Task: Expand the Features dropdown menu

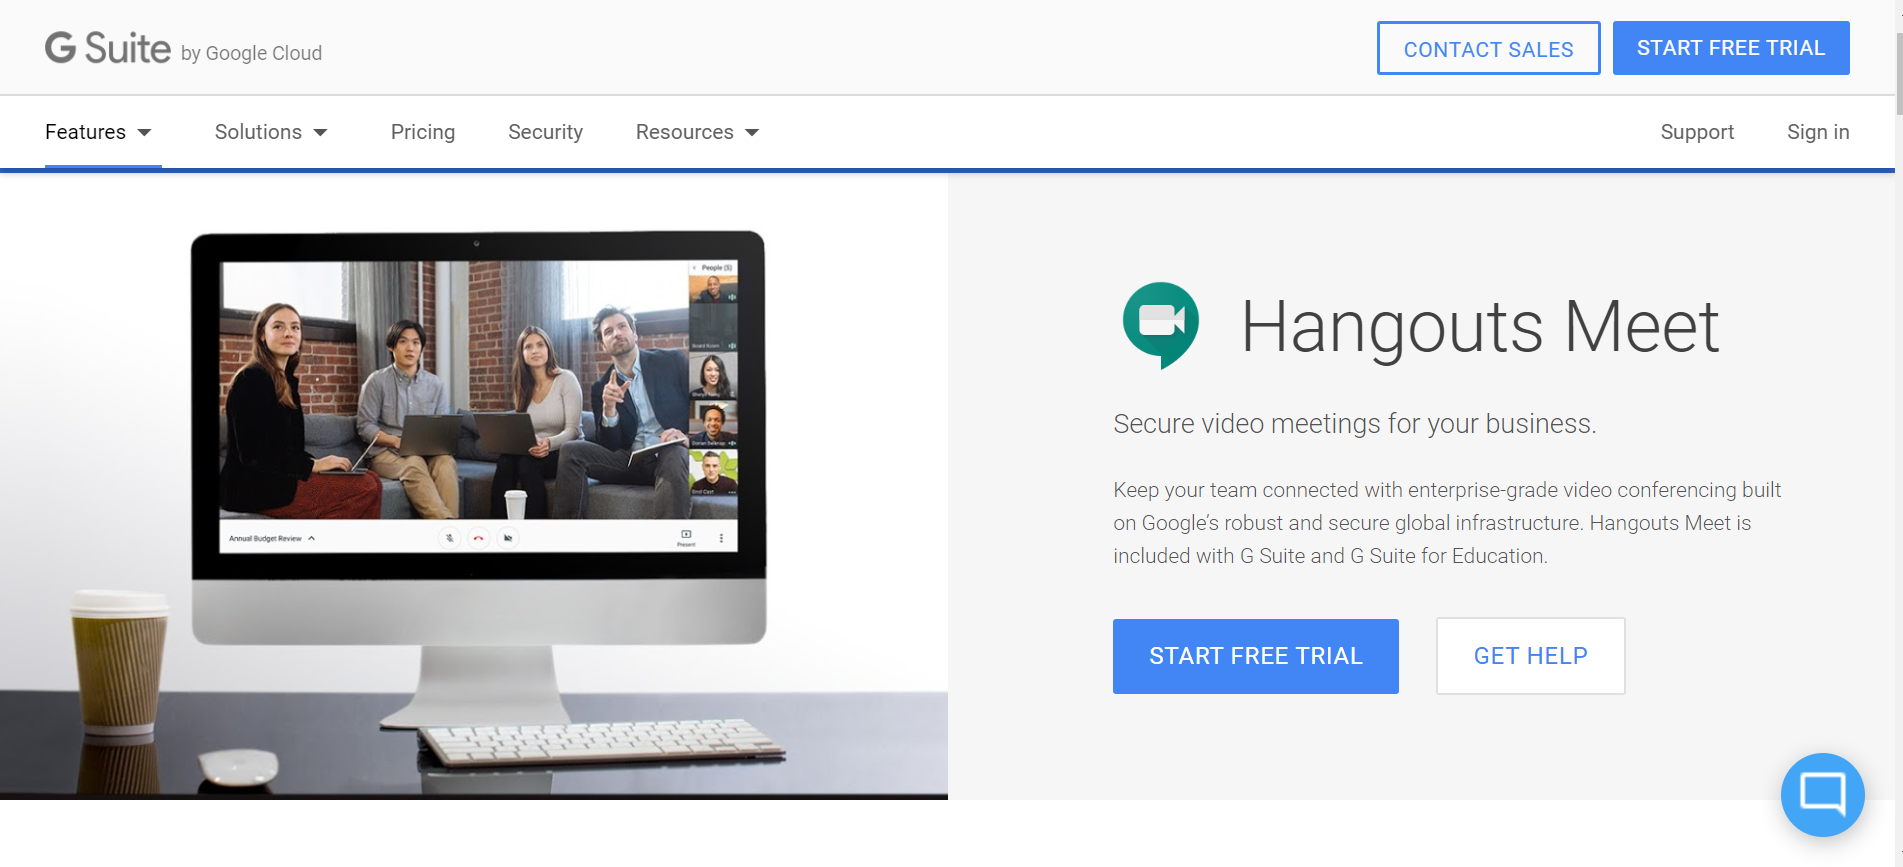Action: click(98, 132)
